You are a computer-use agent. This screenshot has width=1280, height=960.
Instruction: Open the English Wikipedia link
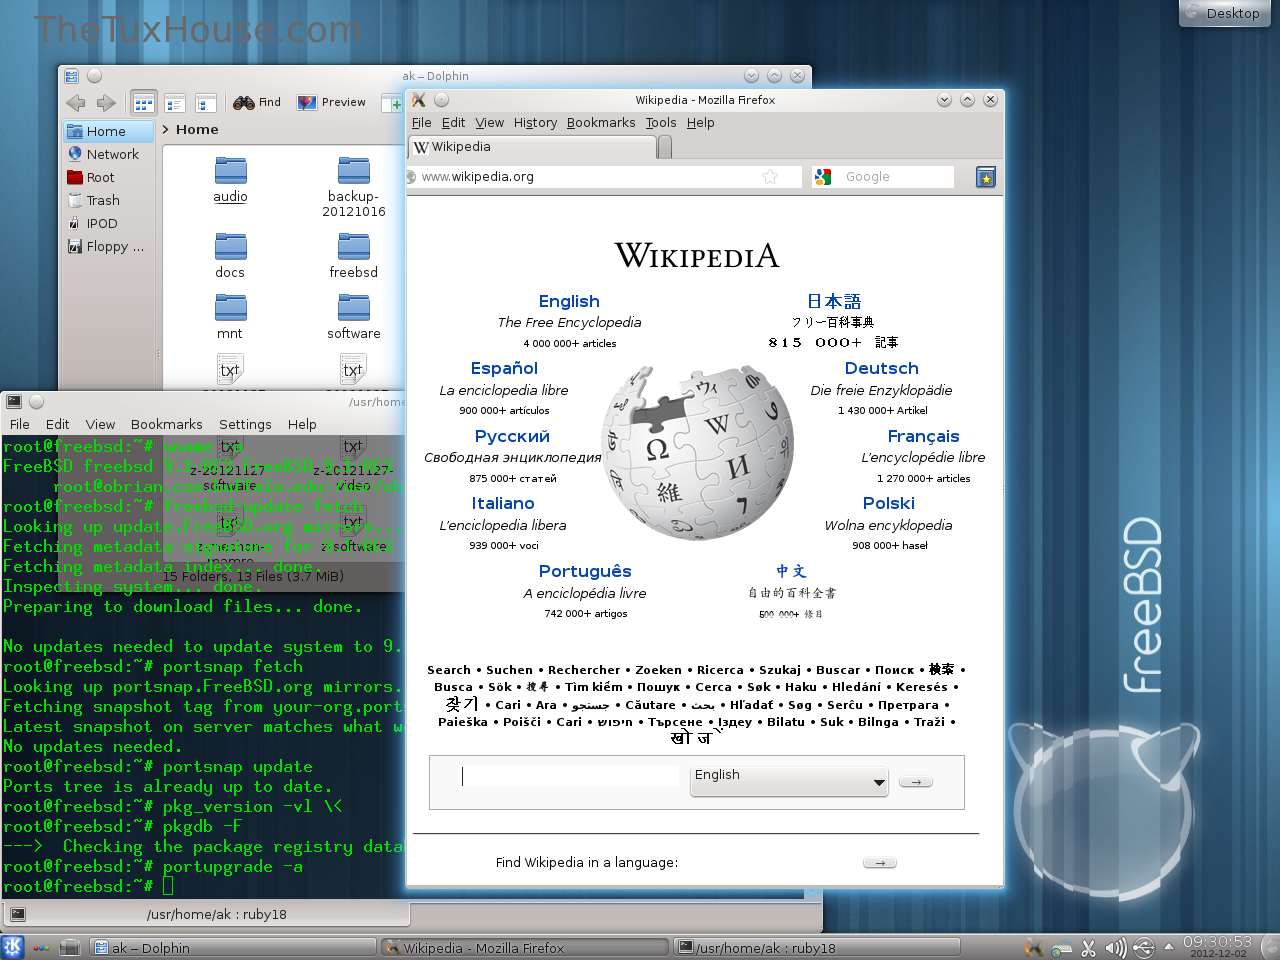pos(569,301)
